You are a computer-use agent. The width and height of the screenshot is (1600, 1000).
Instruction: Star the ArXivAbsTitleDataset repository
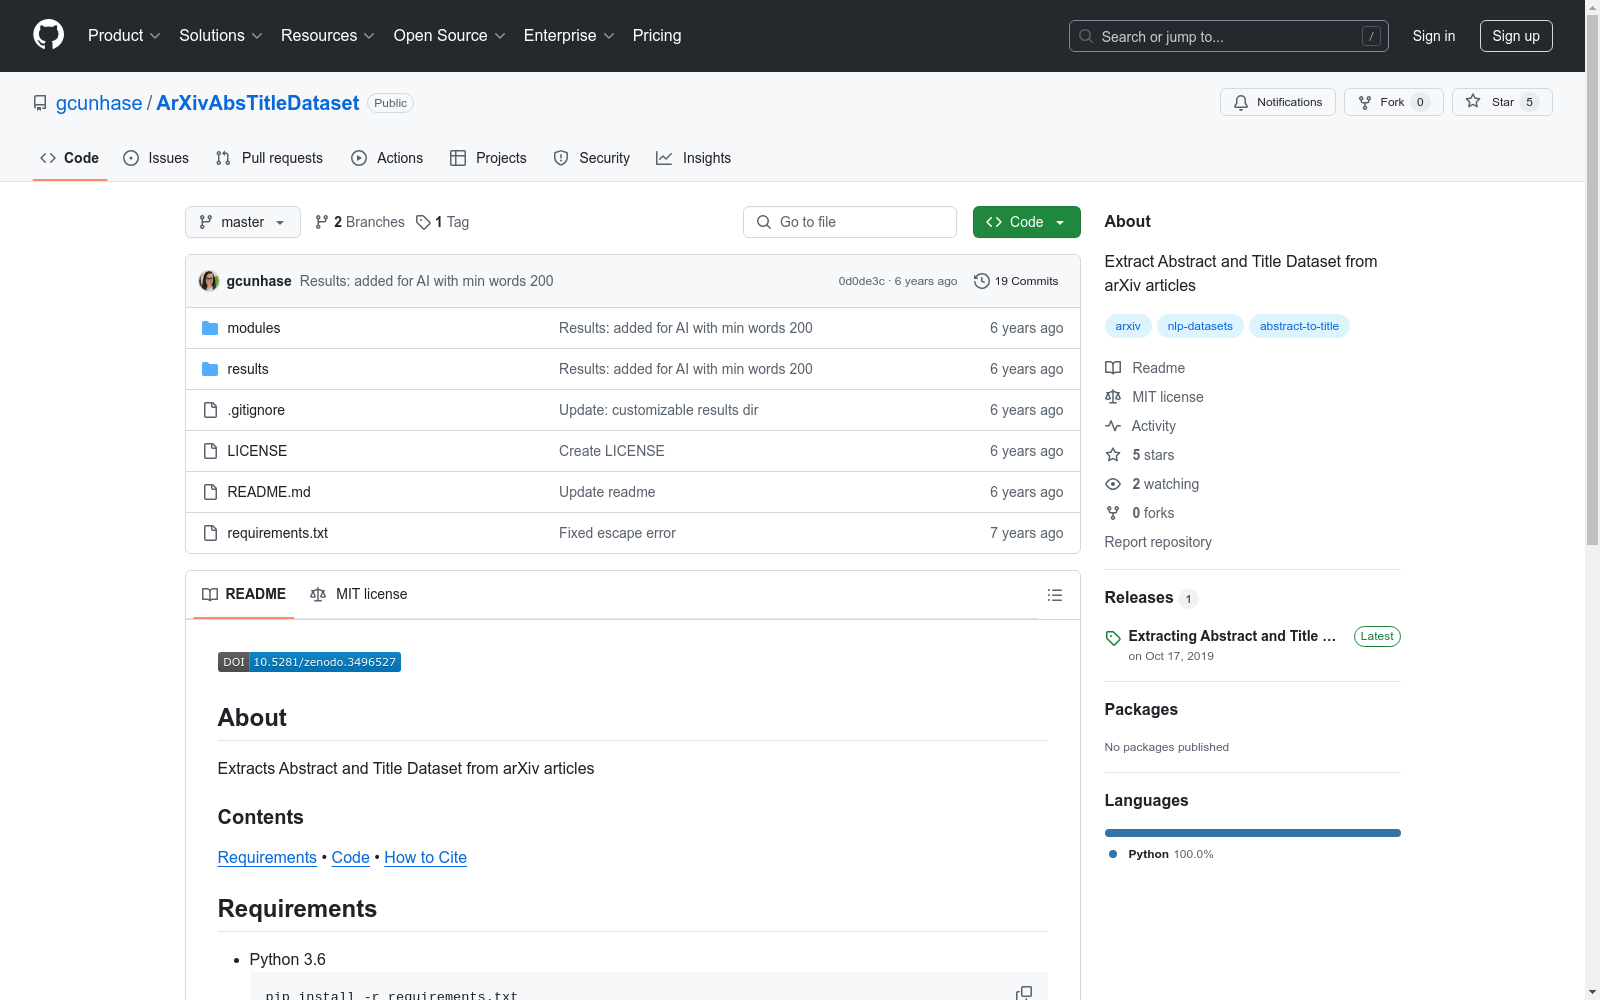tap(1502, 102)
